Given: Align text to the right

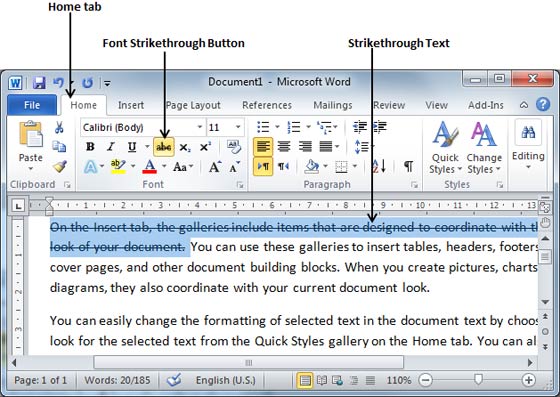Looking at the screenshot, I should coord(305,146).
